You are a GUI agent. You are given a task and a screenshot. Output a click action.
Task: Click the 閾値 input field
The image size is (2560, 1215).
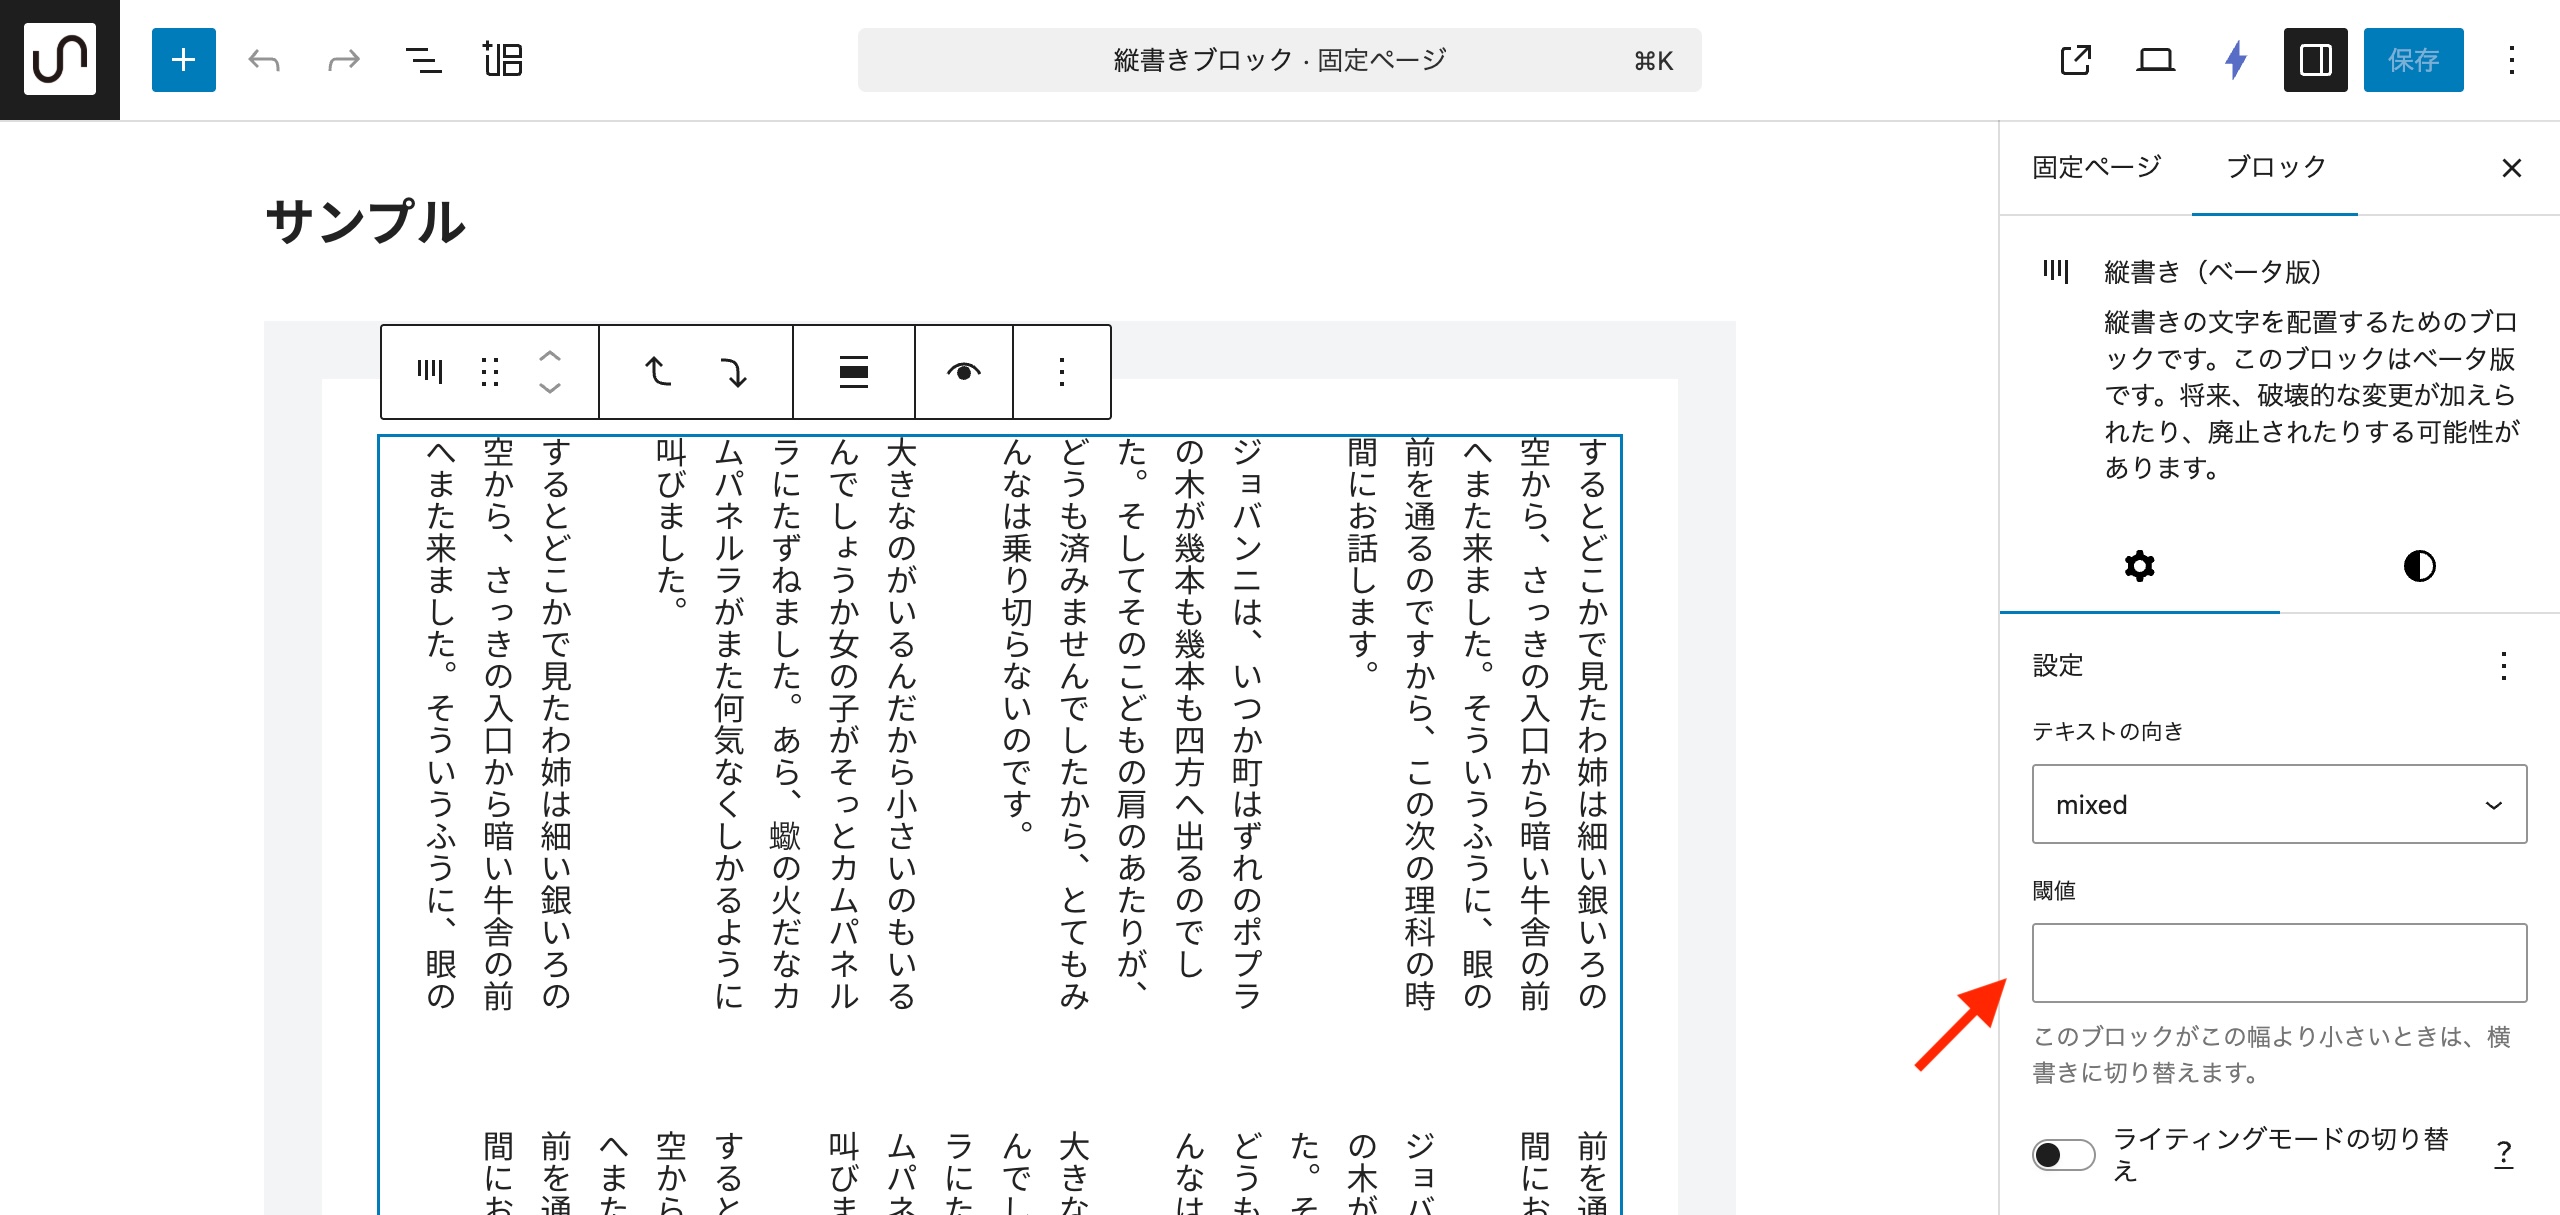click(x=2278, y=962)
